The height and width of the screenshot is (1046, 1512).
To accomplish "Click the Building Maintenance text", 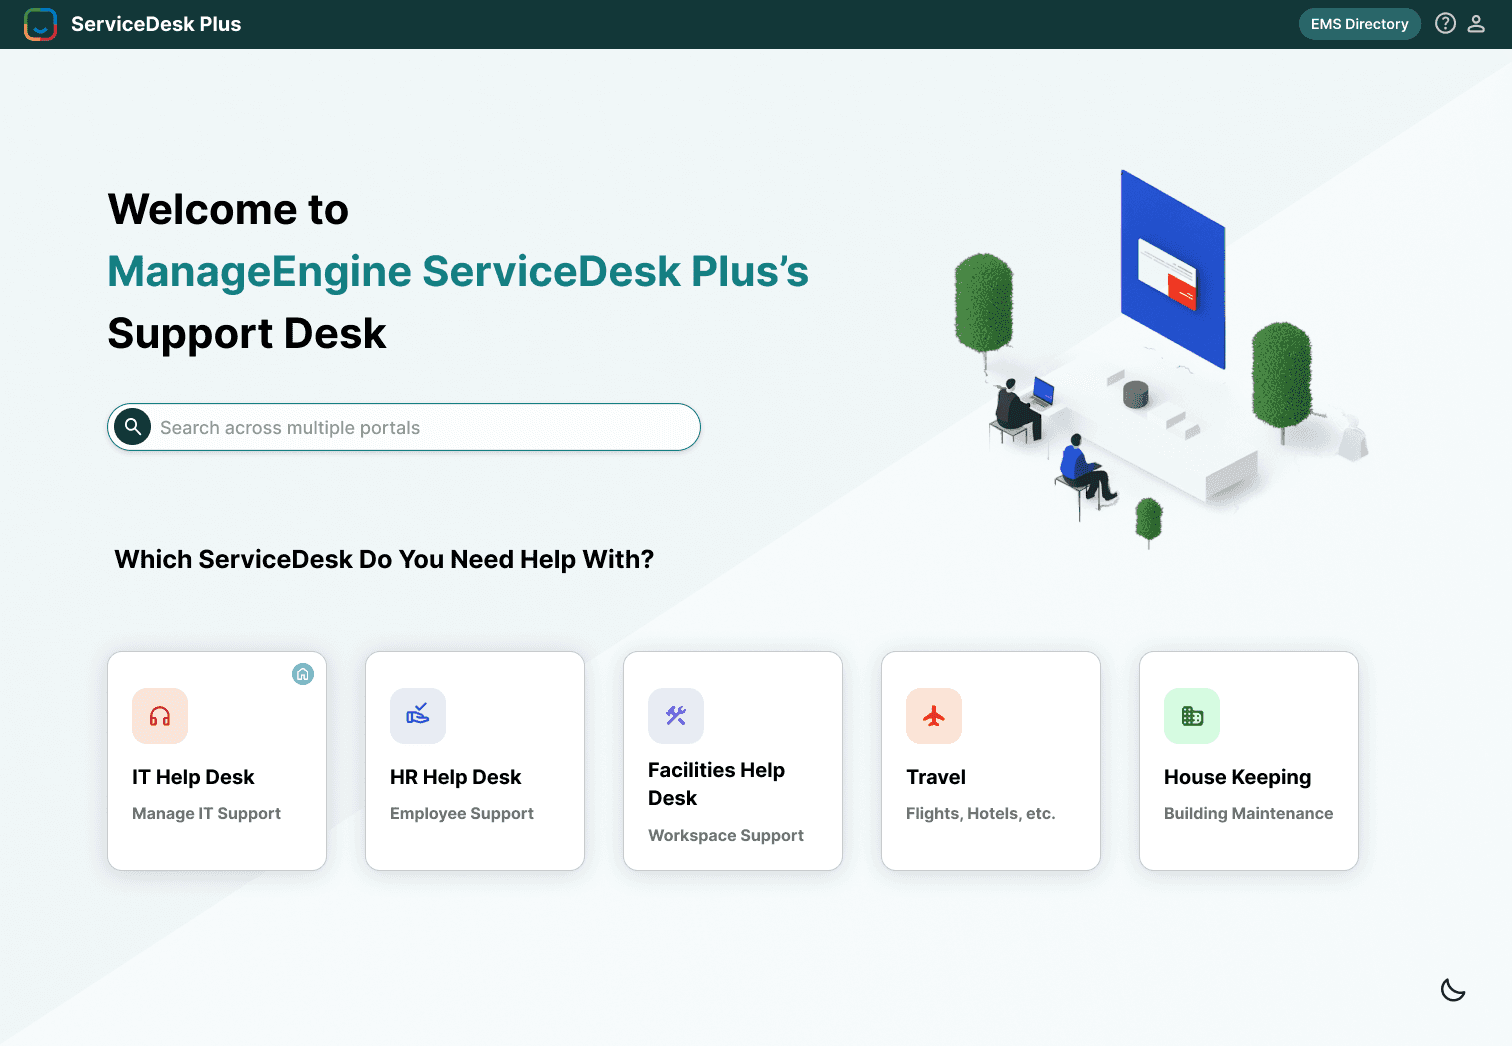I will 1249,814.
